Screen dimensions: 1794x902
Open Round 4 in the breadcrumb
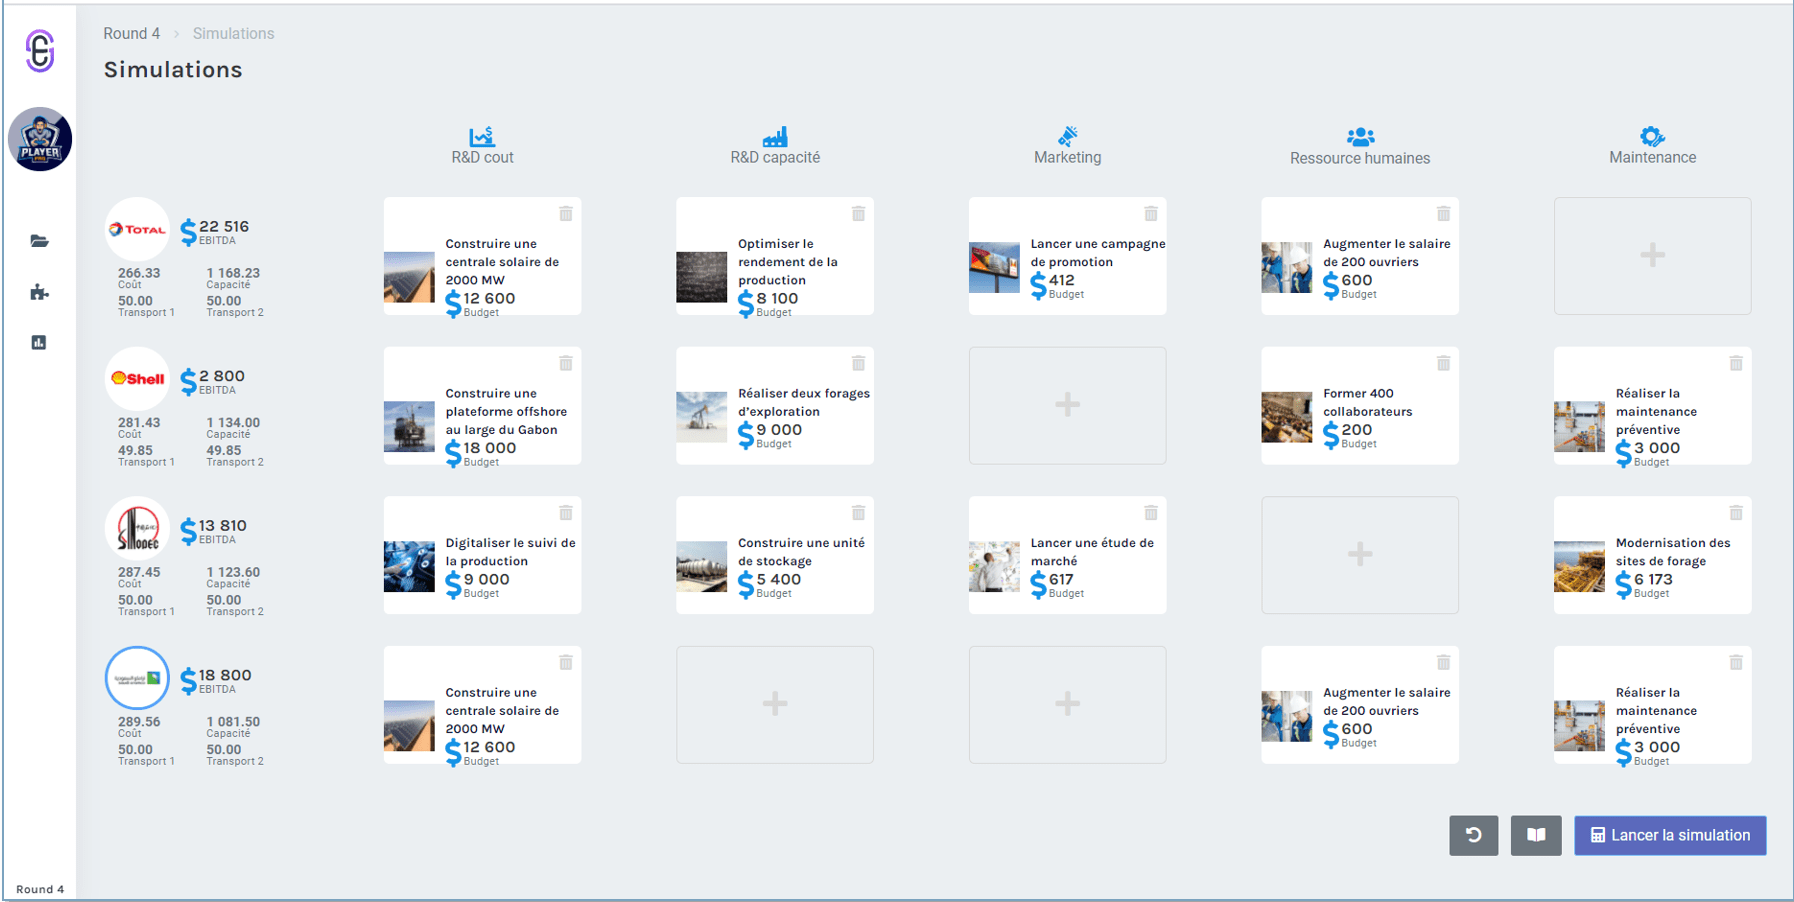tap(131, 33)
